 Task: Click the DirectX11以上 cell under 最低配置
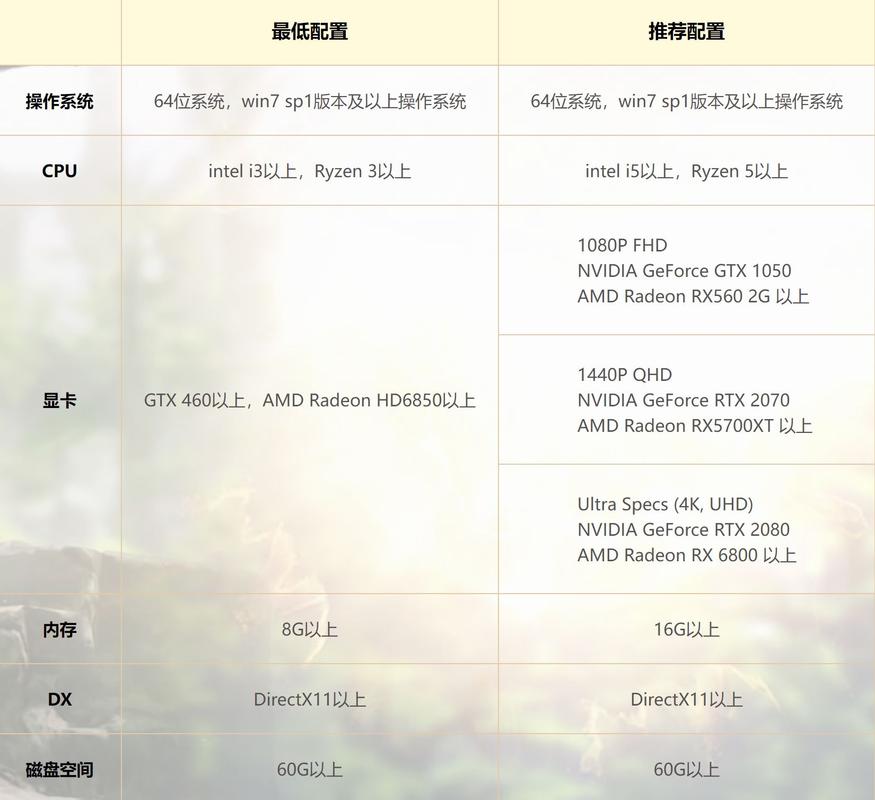(308, 699)
